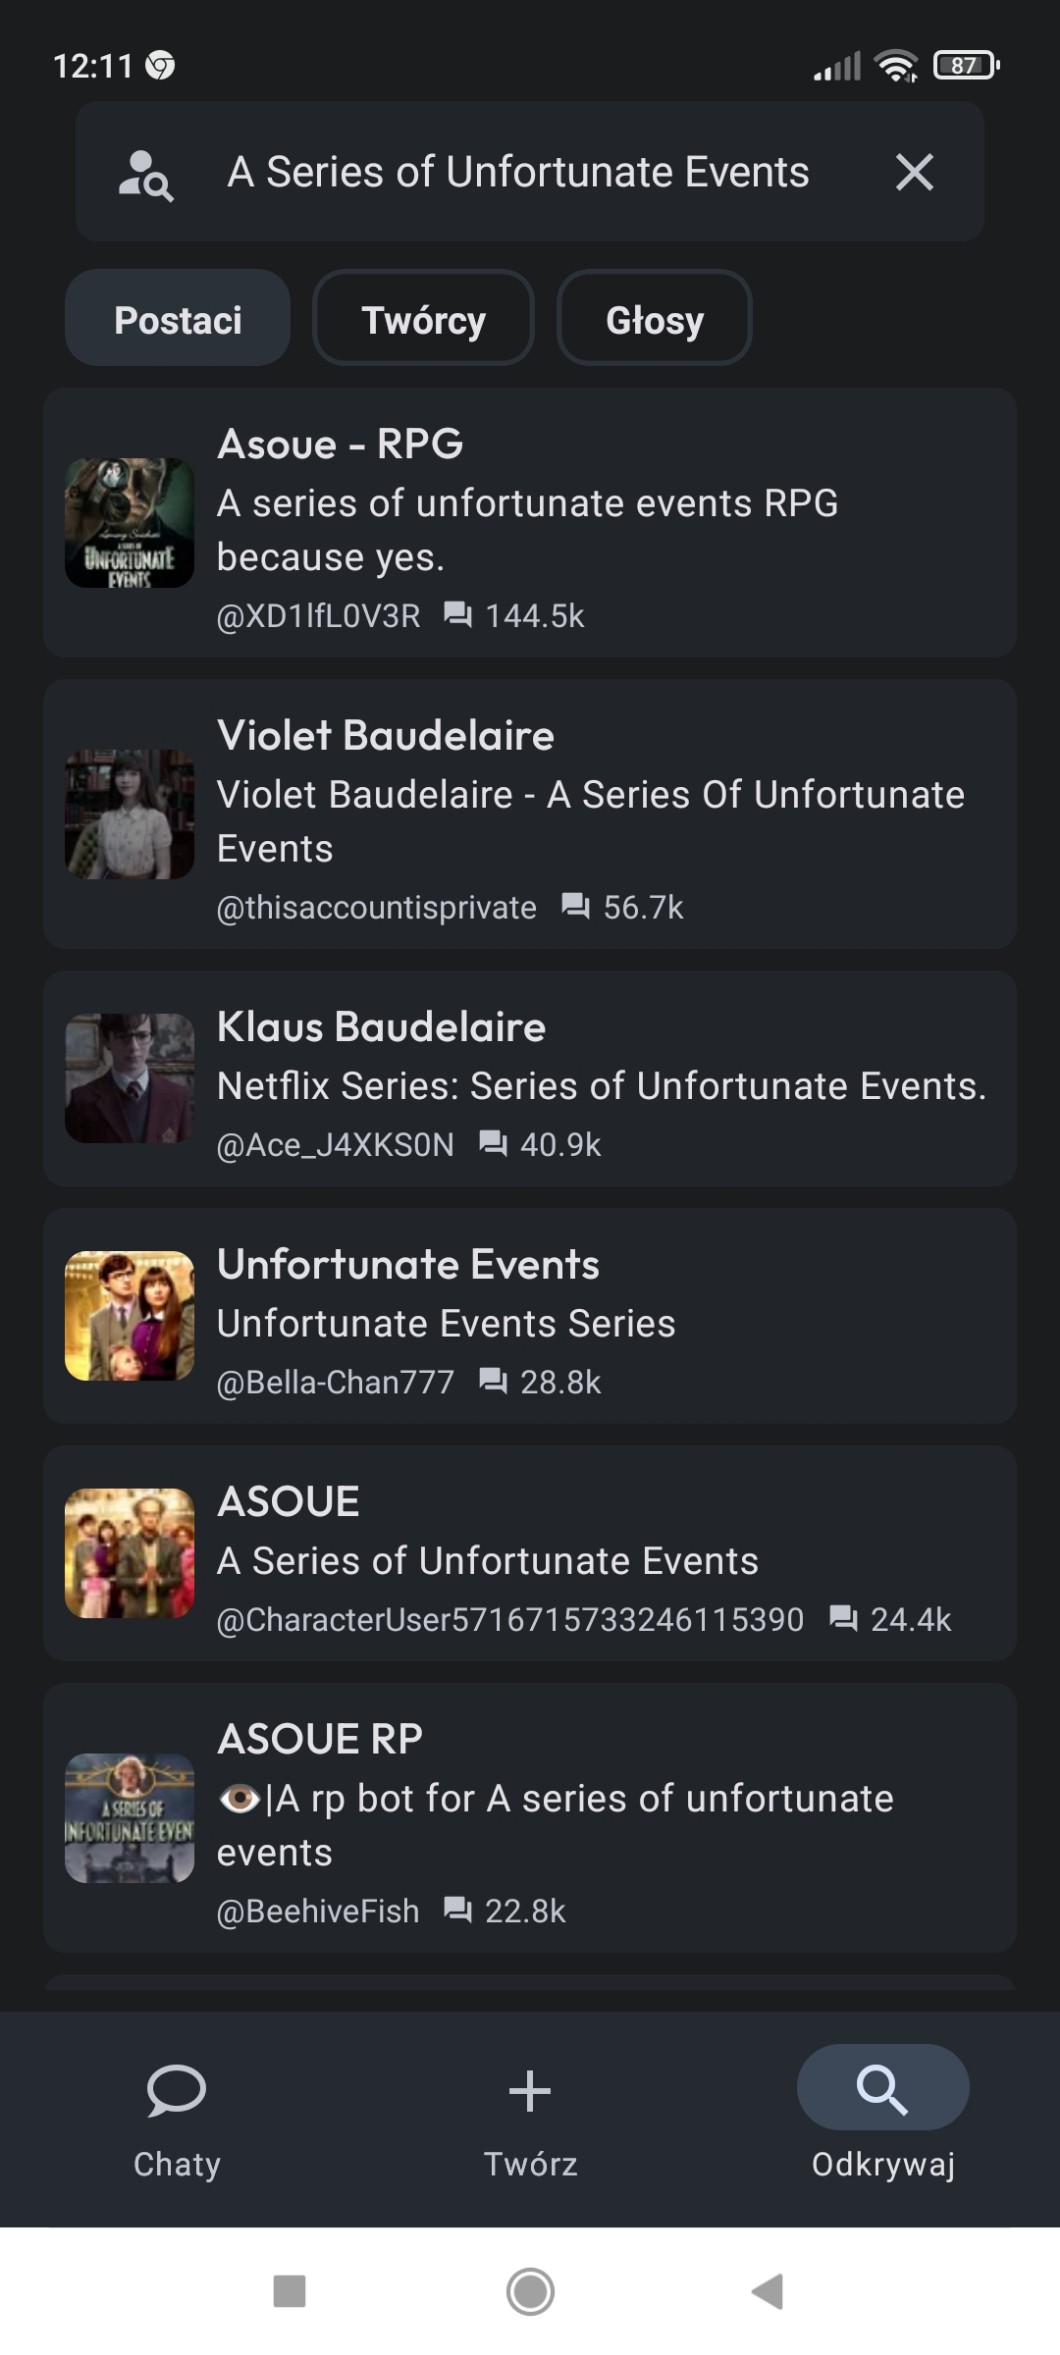Tap the search field with query text
Viewport: 1060px width, 2355px height.
[518, 172]
